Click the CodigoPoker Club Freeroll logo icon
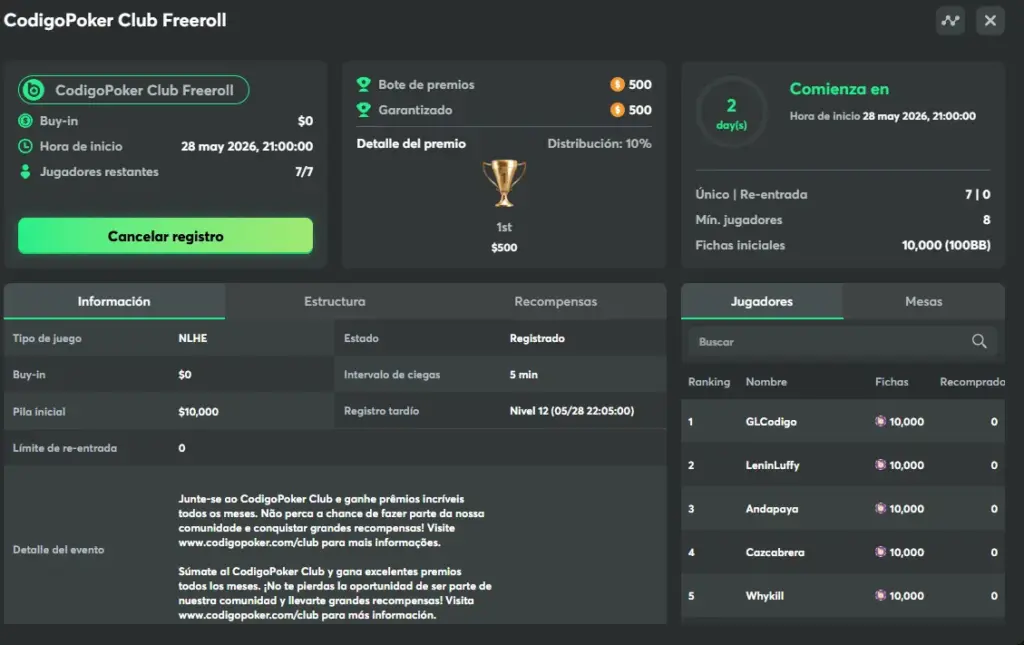 33,90
